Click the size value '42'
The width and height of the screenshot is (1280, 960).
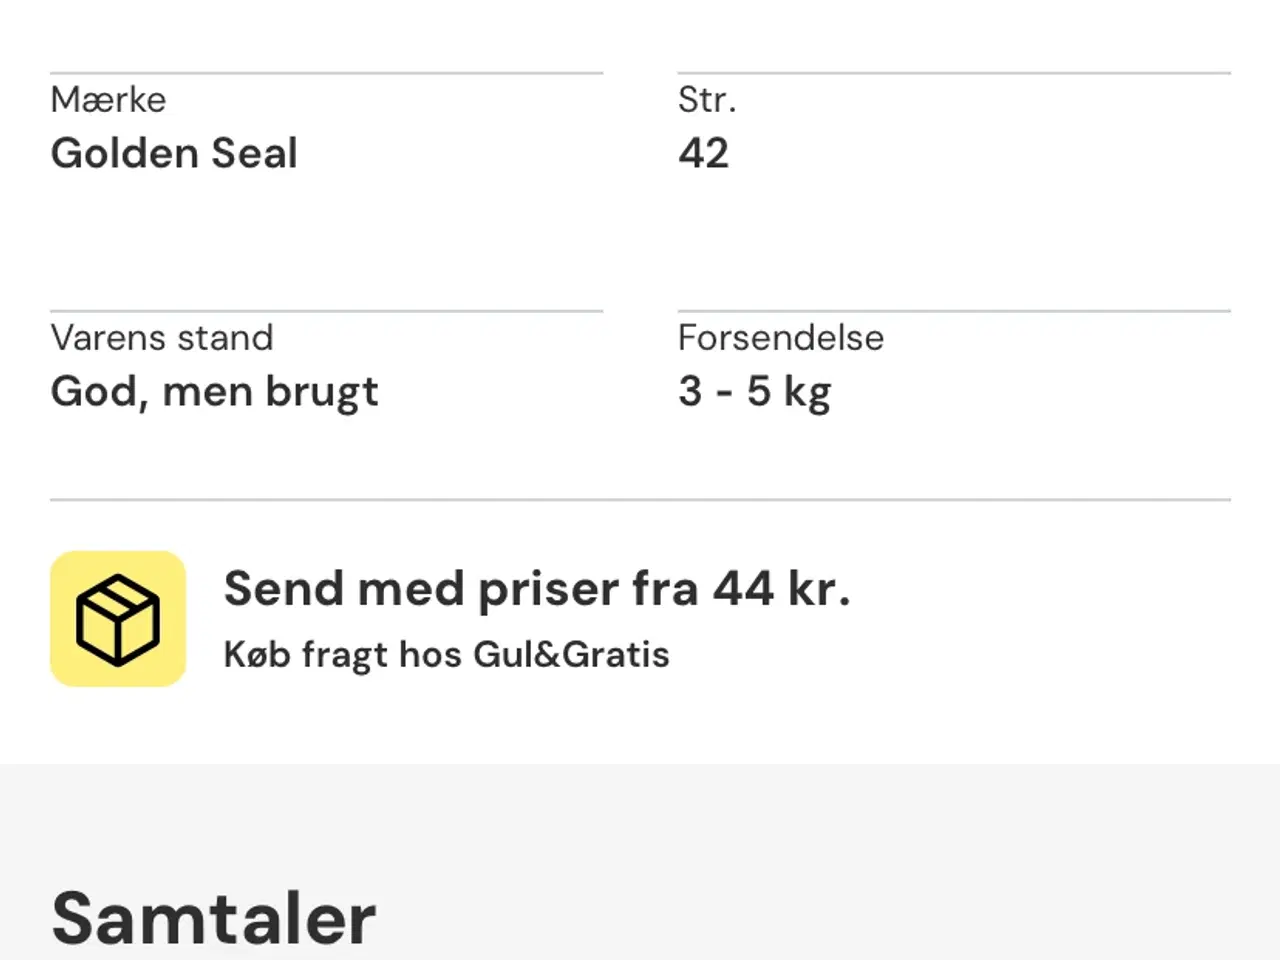coord(704,153)
